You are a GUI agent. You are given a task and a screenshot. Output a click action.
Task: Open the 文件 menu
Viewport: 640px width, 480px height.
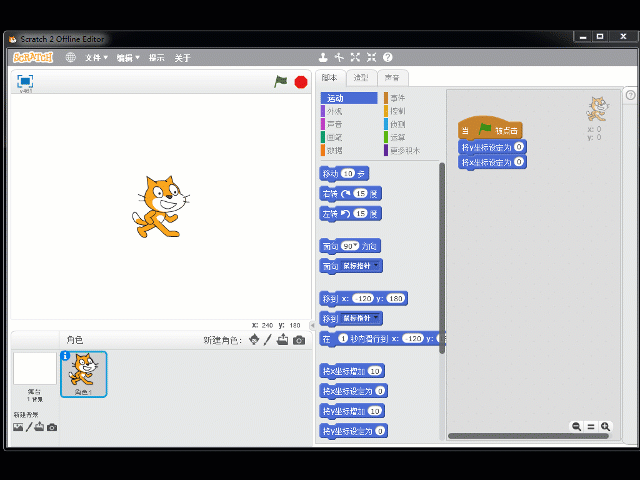coord(96,58)
